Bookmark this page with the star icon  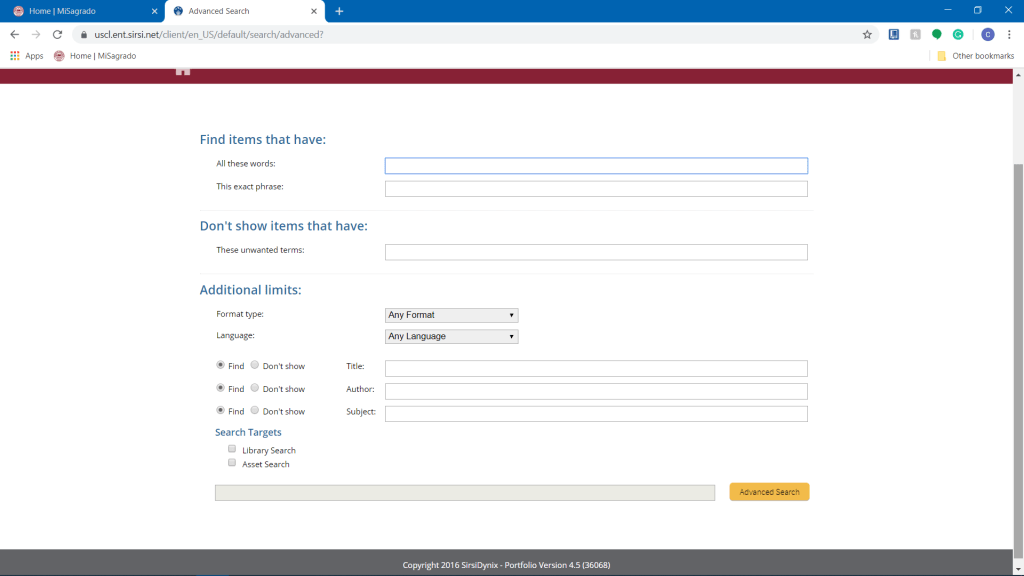(867, 34)
